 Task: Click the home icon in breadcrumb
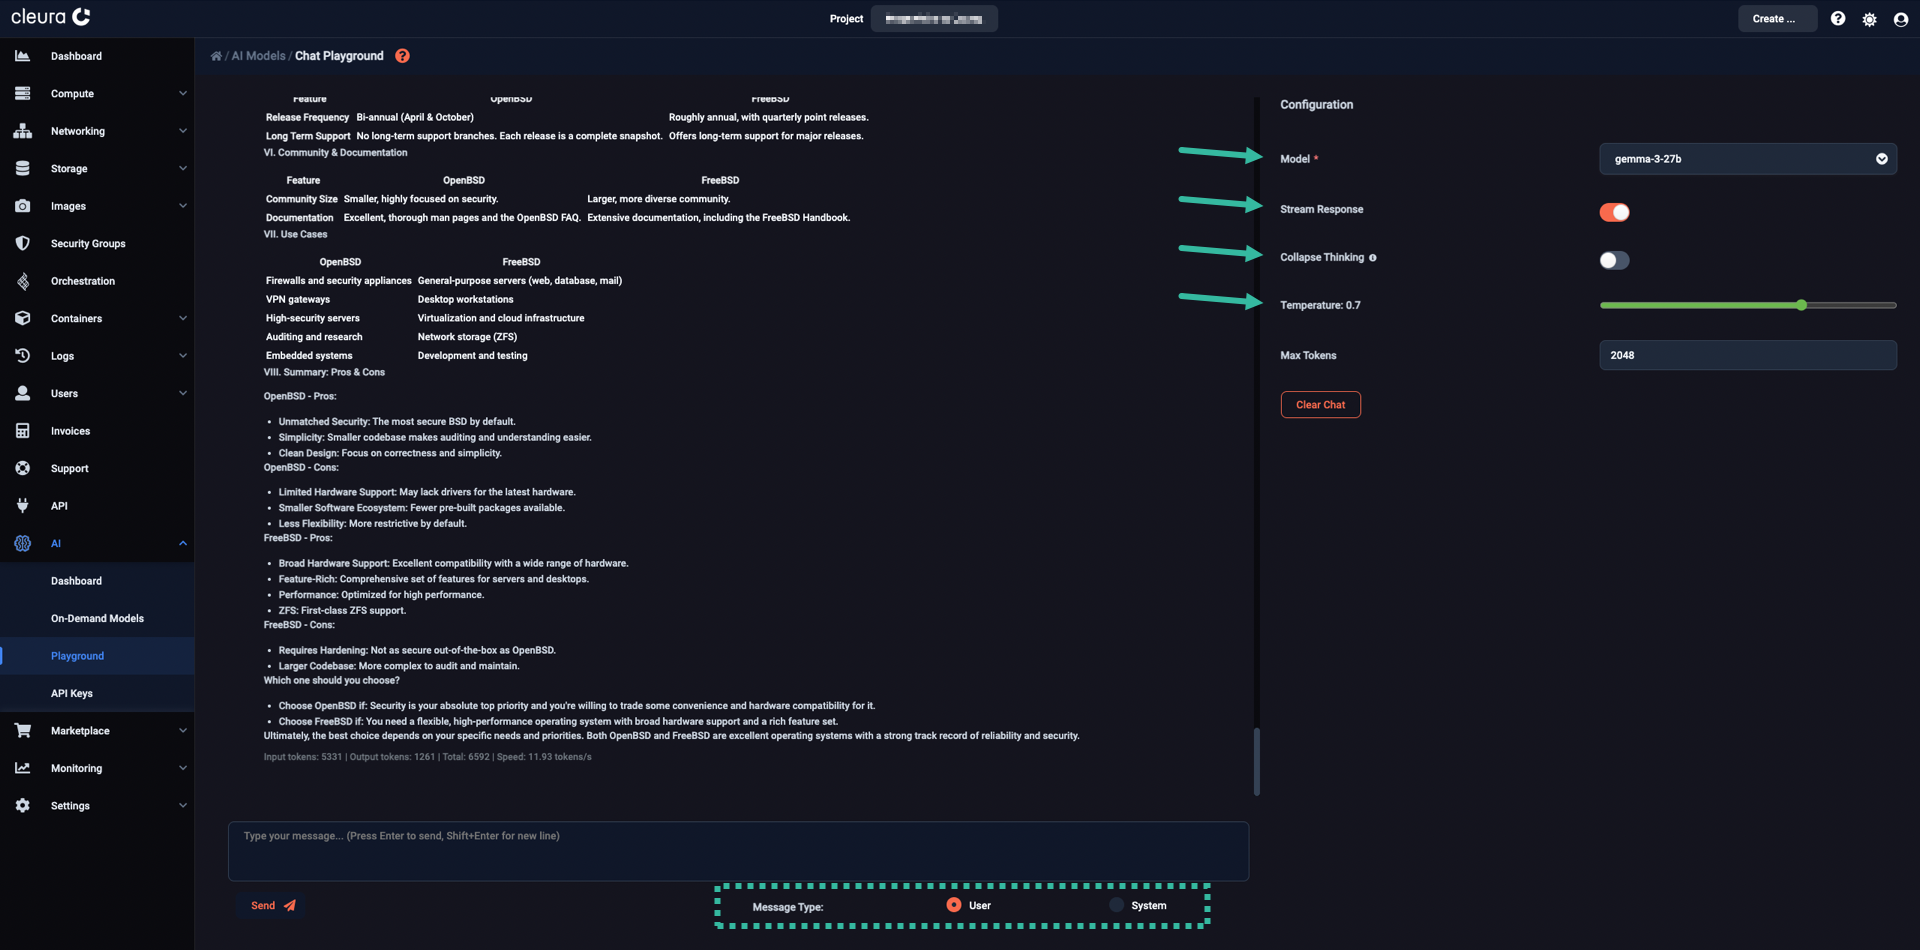click(216, 56)
